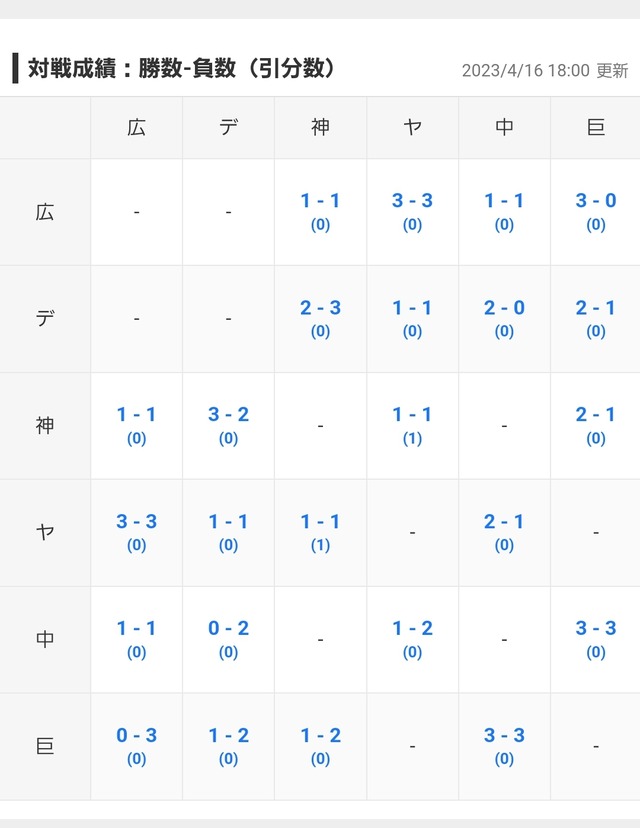Image resolution: width=640 pixels, height=828 pixels.
Task: Open 中 vs ヤ record 1 - 2
Action: [x=412, y=639]
